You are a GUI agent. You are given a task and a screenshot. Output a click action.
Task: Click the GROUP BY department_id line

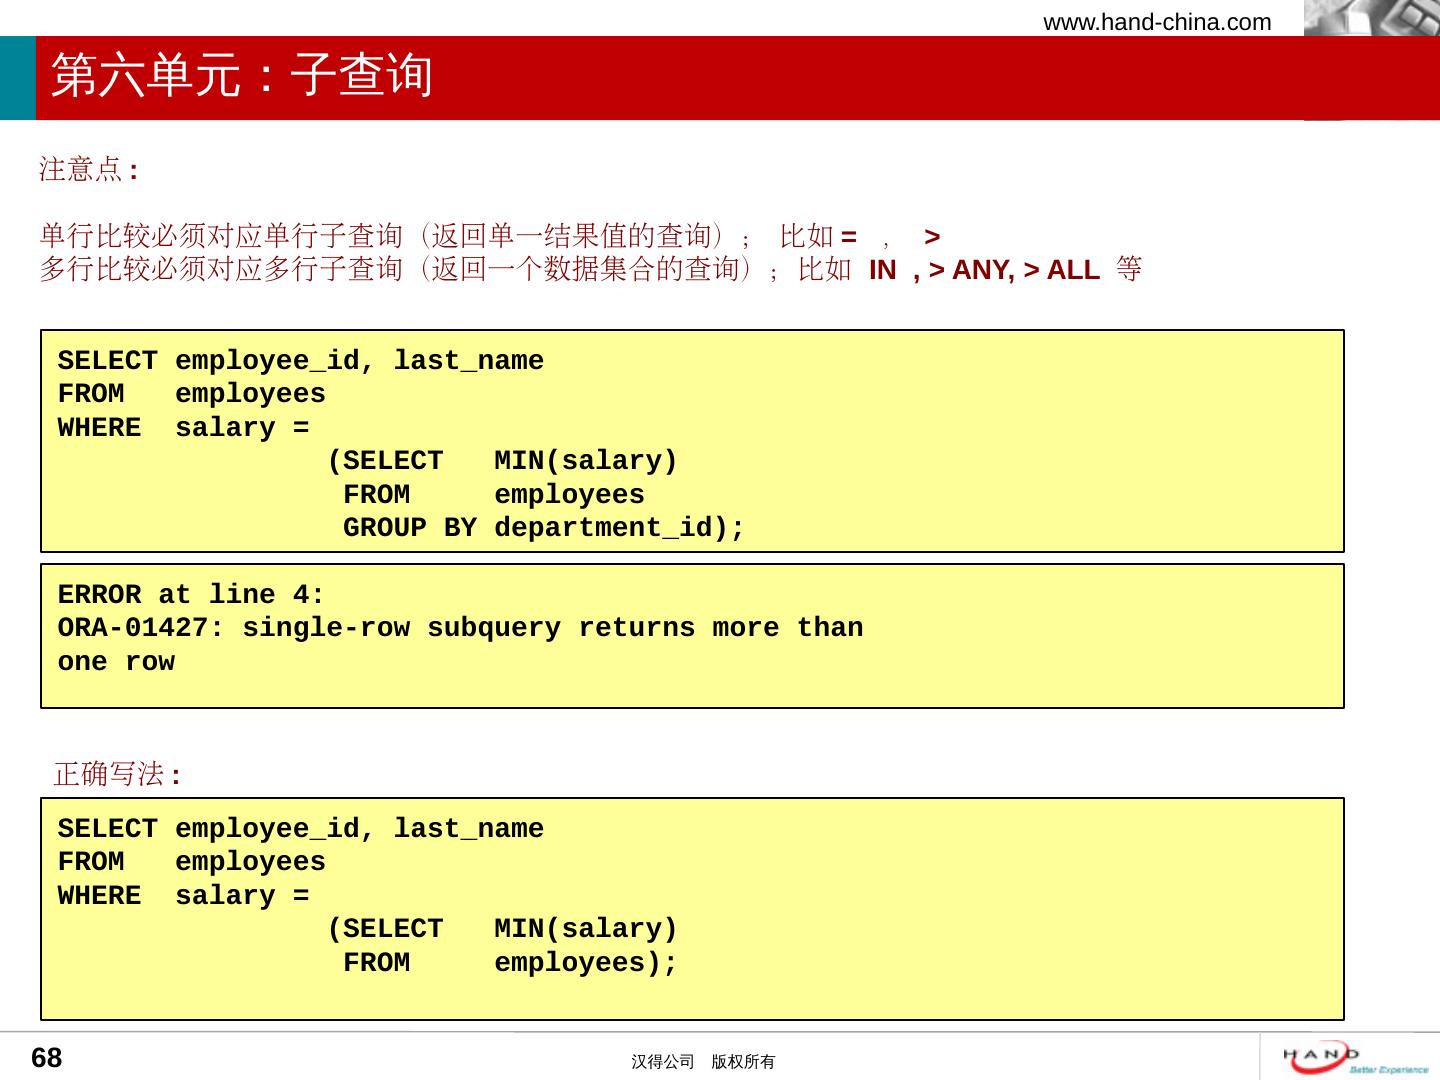543,528
